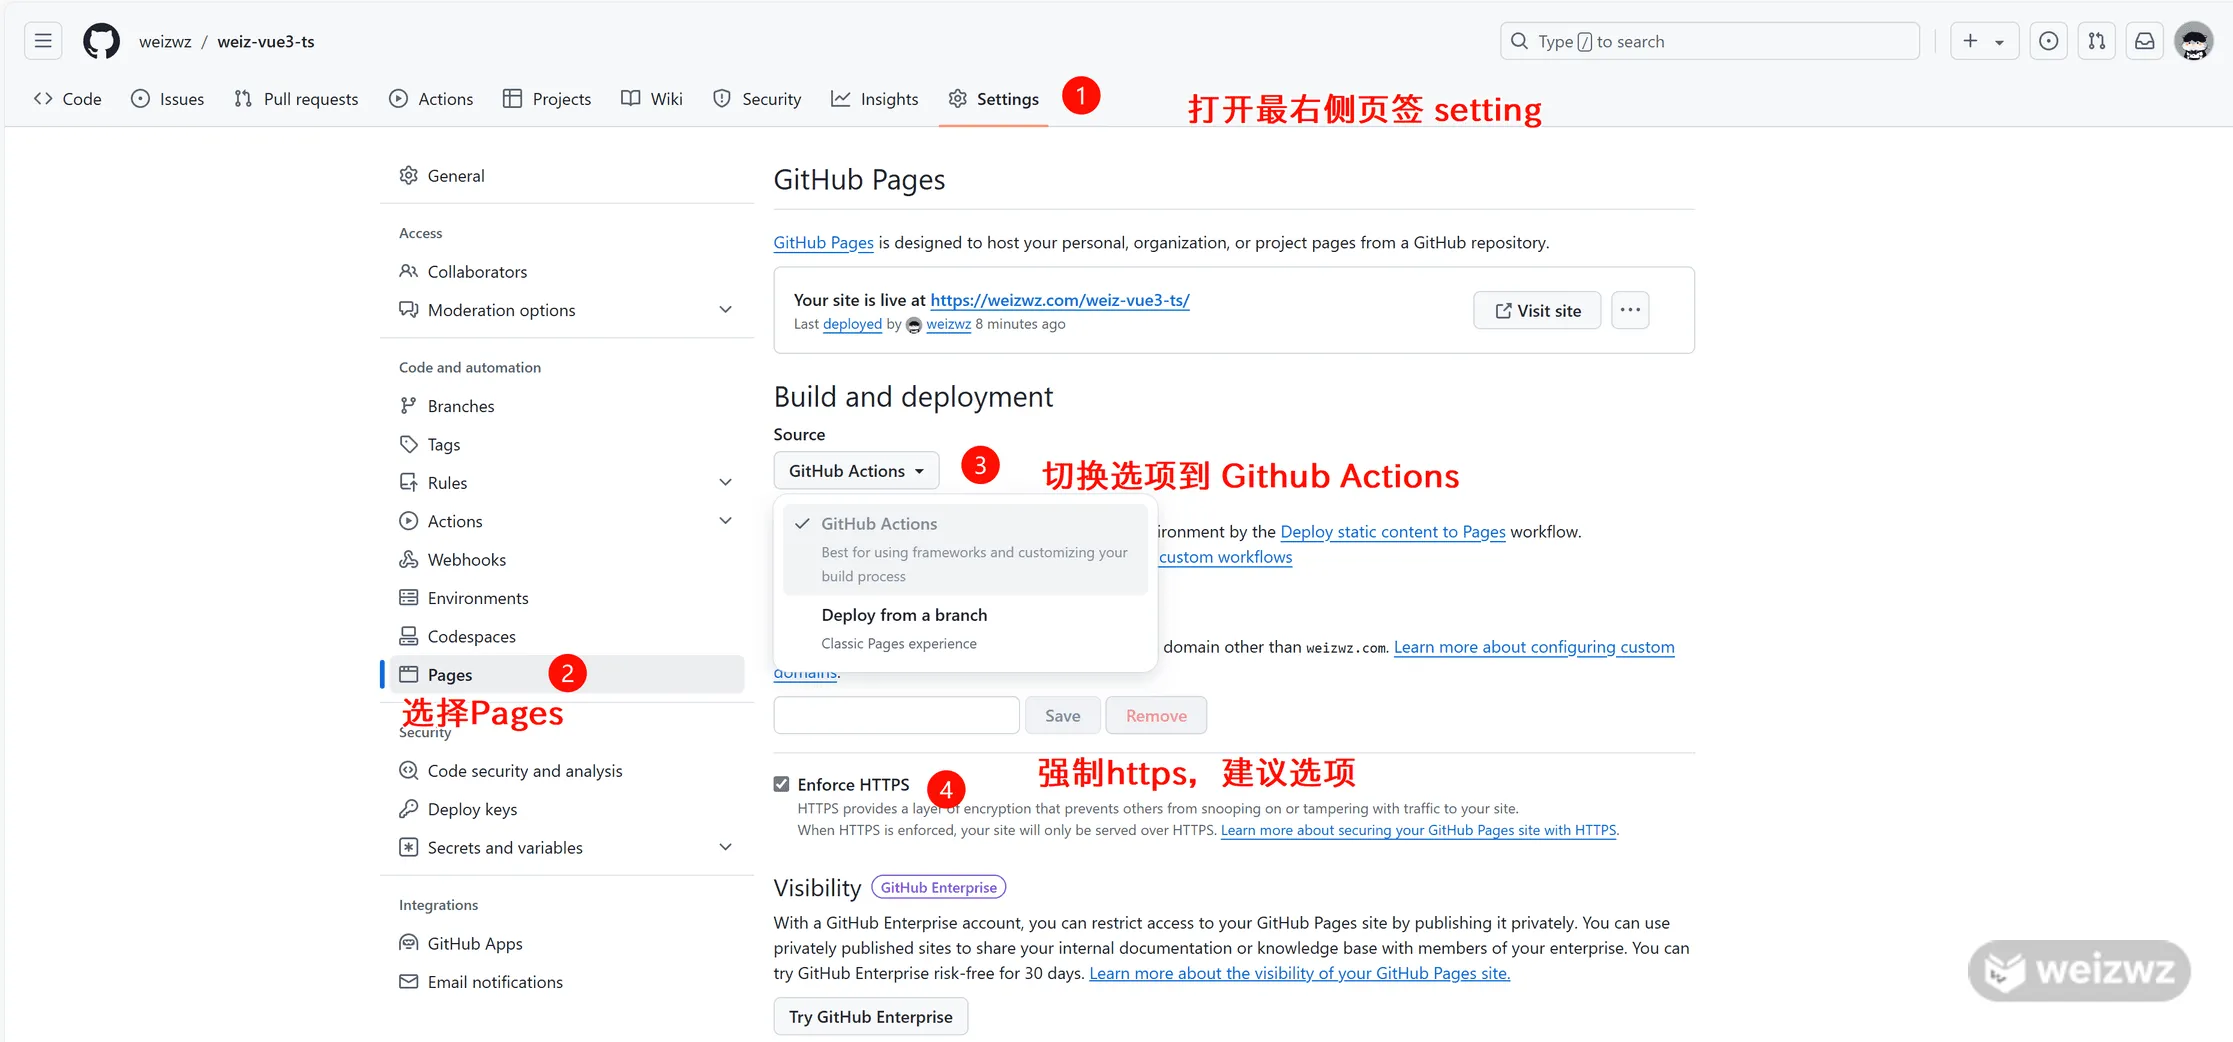Click the weiz-vue3-ts repository name

tap(266, 41)
